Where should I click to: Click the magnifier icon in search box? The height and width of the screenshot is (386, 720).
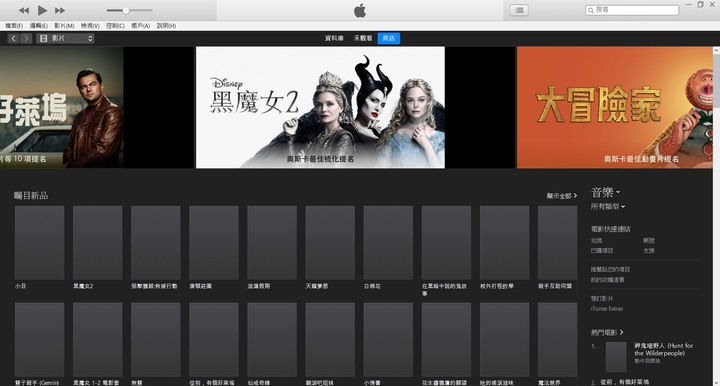[591, 10]
